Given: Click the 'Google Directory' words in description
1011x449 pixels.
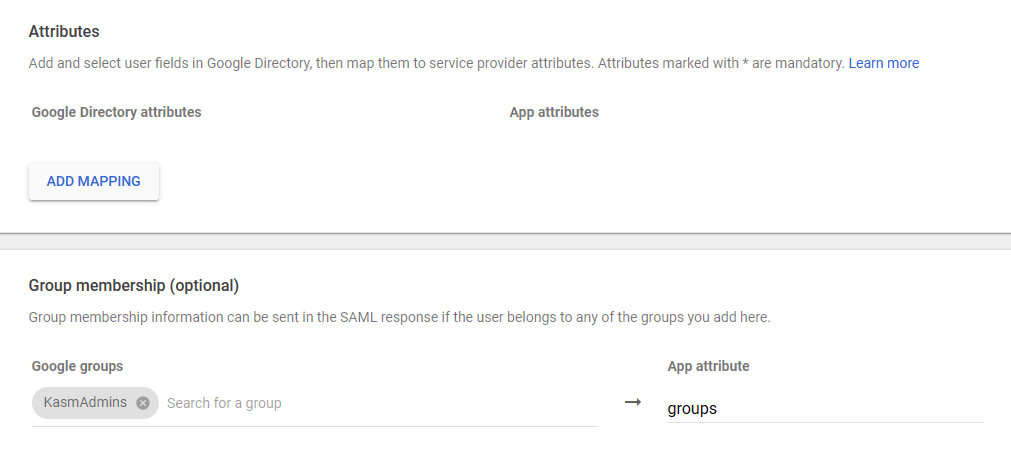Looking at the screenshot, I should pos(257,63).
